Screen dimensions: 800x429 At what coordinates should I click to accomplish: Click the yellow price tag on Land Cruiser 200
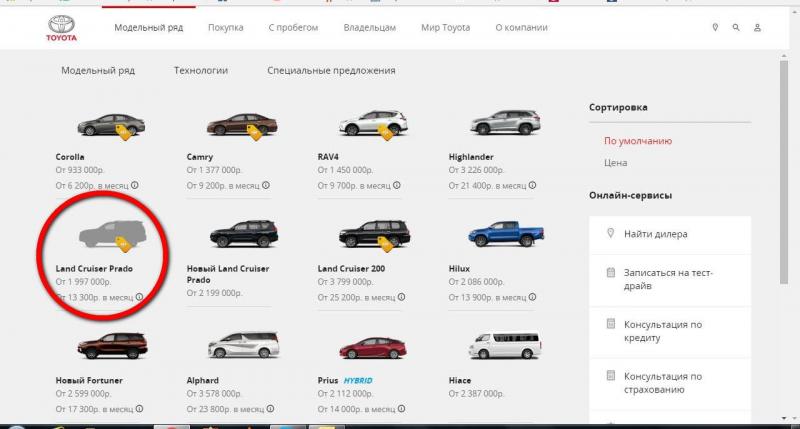(x=386, y=244)
